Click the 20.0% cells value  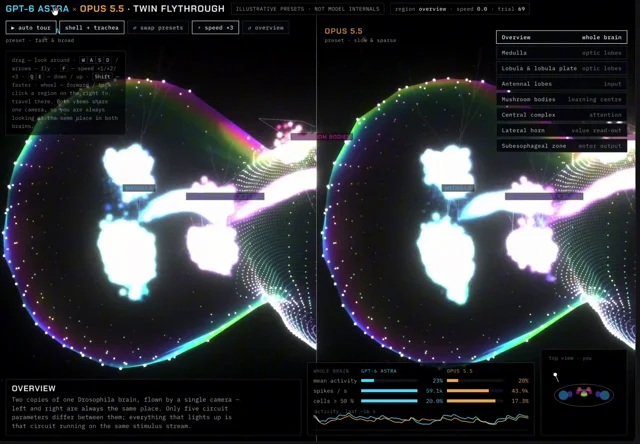(x=434, y=401)
